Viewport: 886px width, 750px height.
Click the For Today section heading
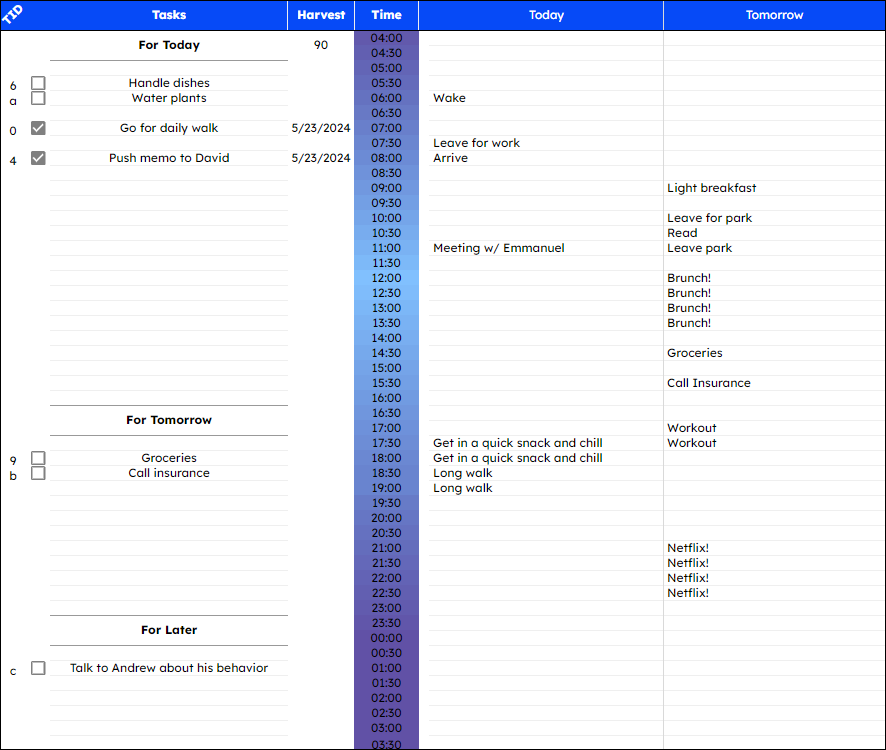[168, 45]
